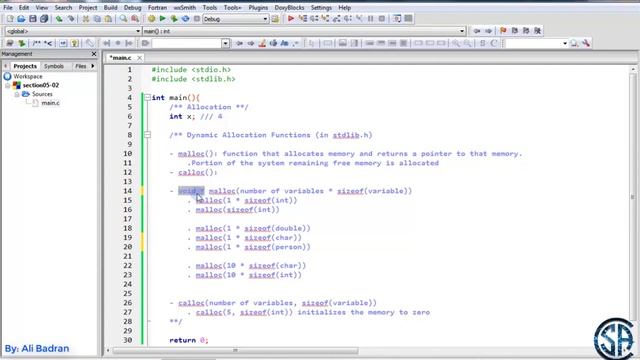Click the lightbulb toolbar icon
Viewport: 640px width, 360px height.
(74, 43)
